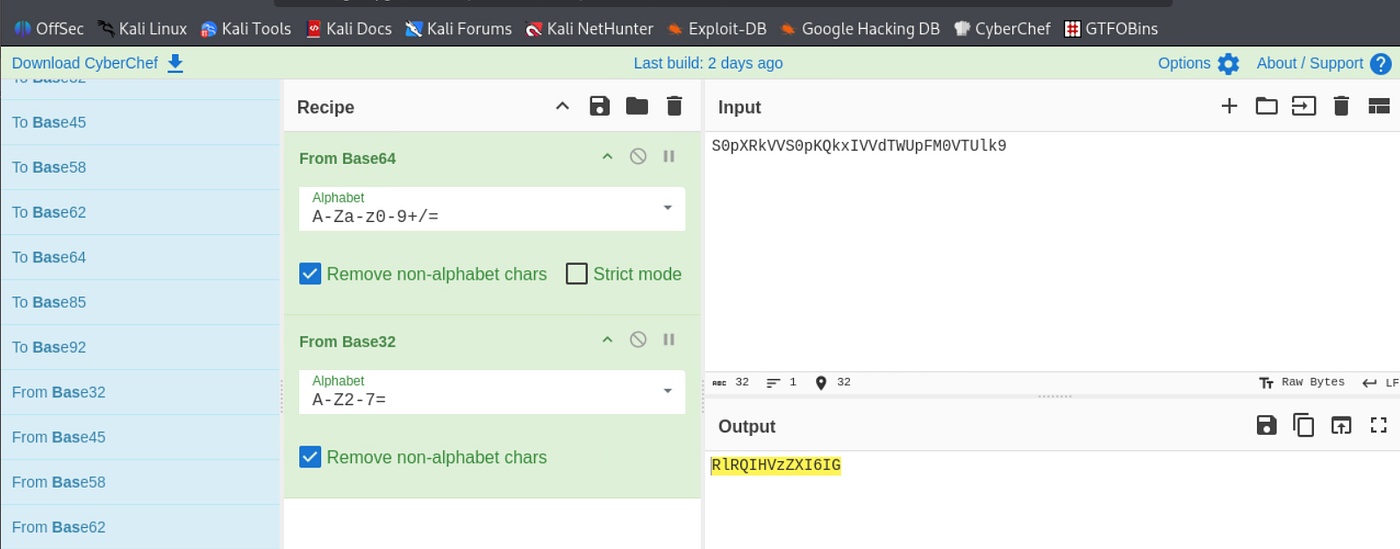Click the From Base64 operation title
This screenshot has width=1400, height=549.
[348, 158]
